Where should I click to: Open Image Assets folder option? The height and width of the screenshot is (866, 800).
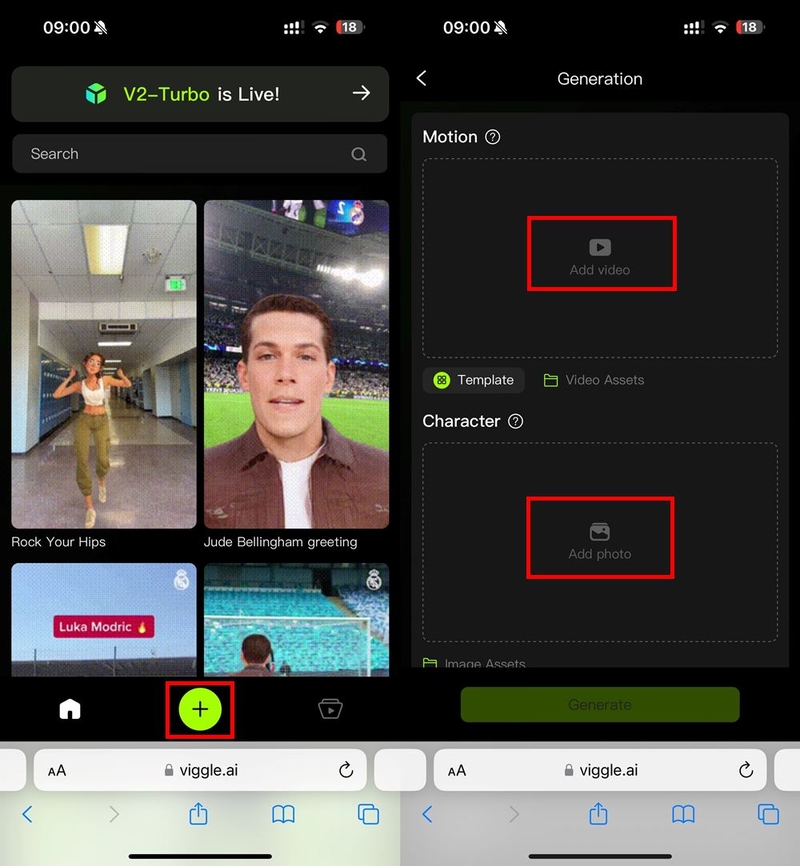474,662
